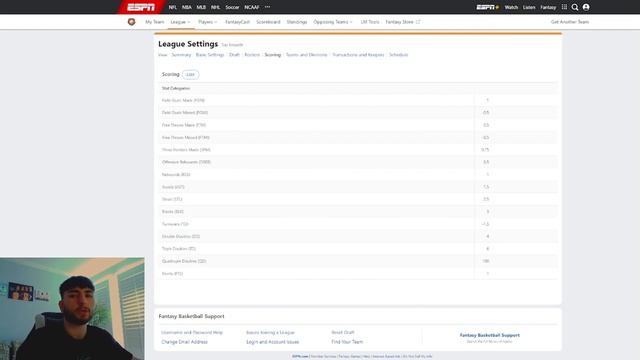Image resolution: width=640 pixels, height=360 pixels.
Task: Open the Standings page
Action: pos(297,22)
